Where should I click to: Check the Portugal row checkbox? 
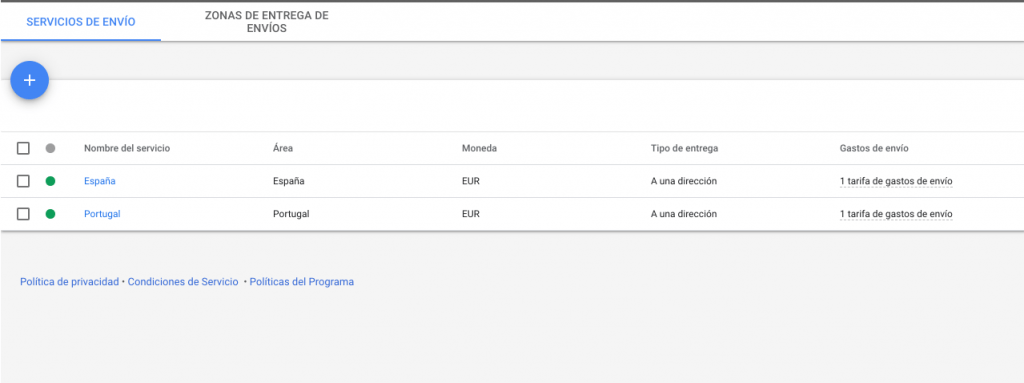point(24,214)
